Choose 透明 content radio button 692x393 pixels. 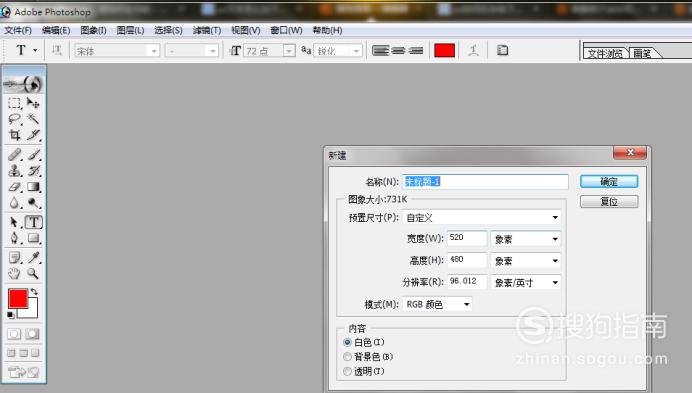347,371
